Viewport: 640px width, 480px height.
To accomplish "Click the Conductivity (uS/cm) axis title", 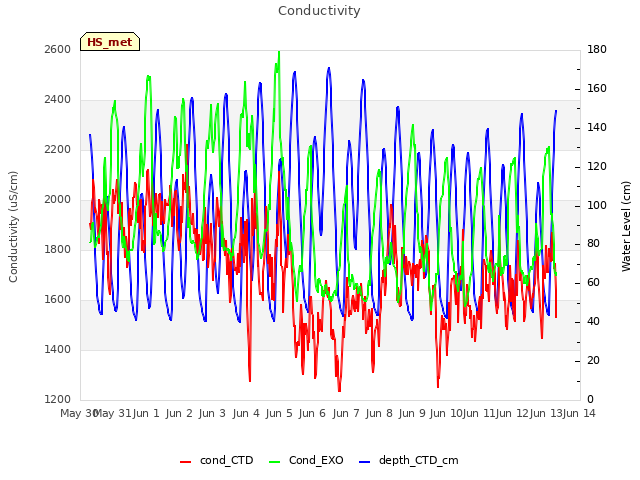I will pyautogui.click(x=13, y=227).
